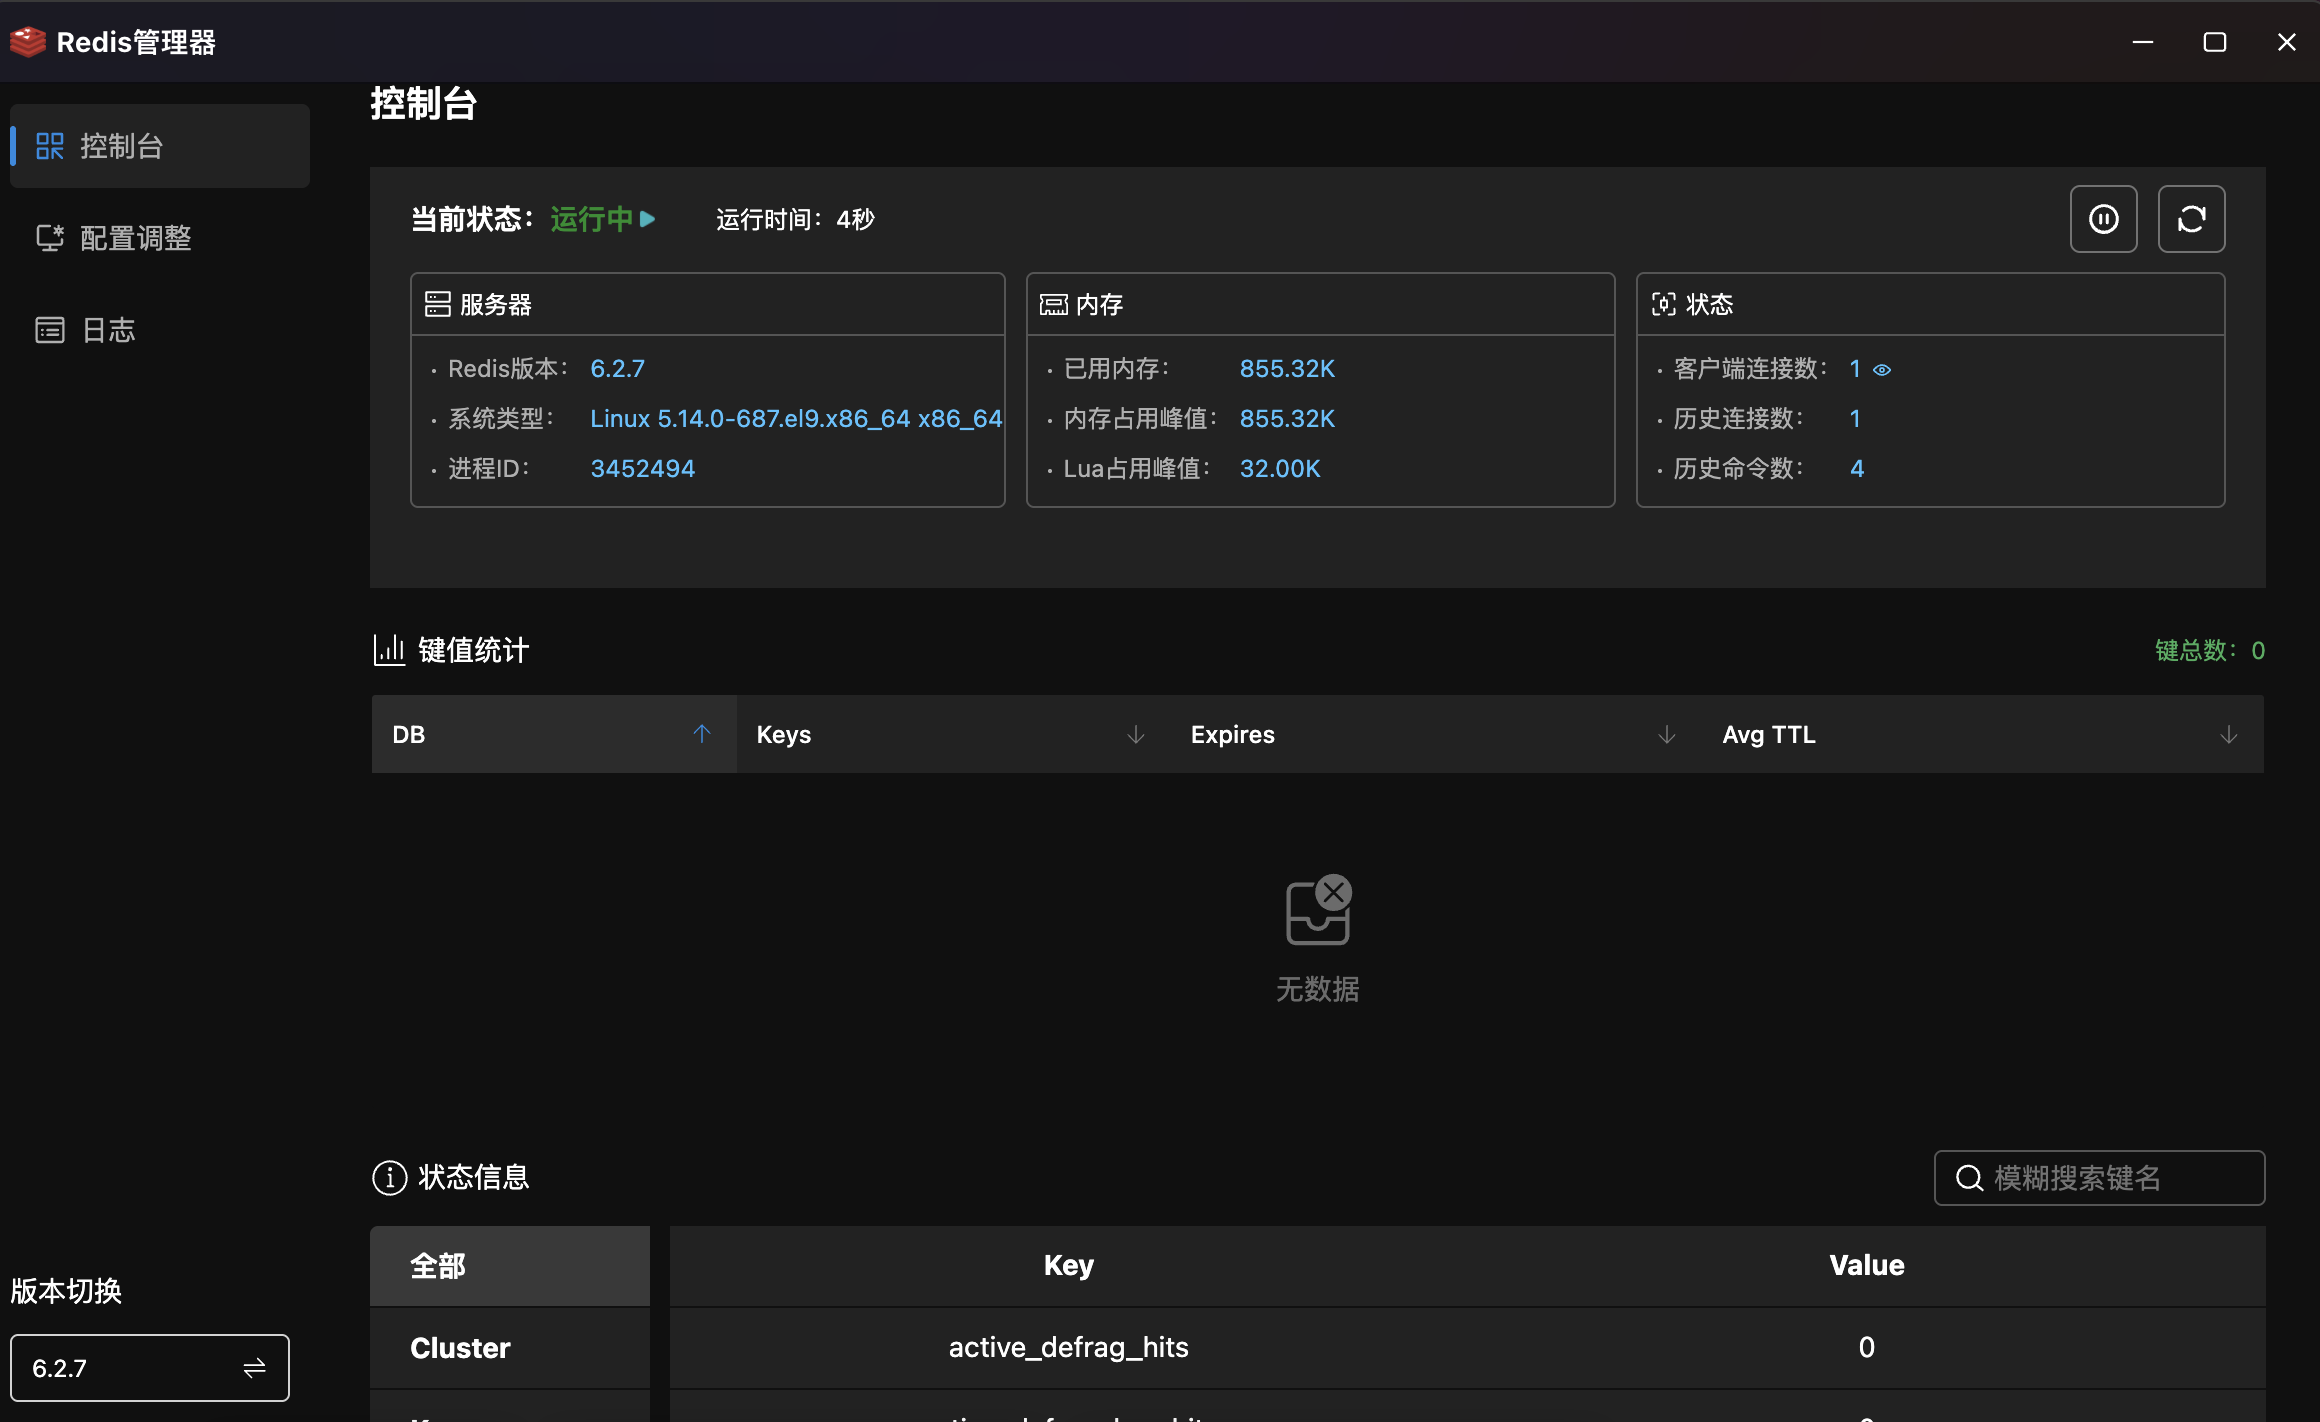Pause the Redis server with pause button

point(2104,219)
